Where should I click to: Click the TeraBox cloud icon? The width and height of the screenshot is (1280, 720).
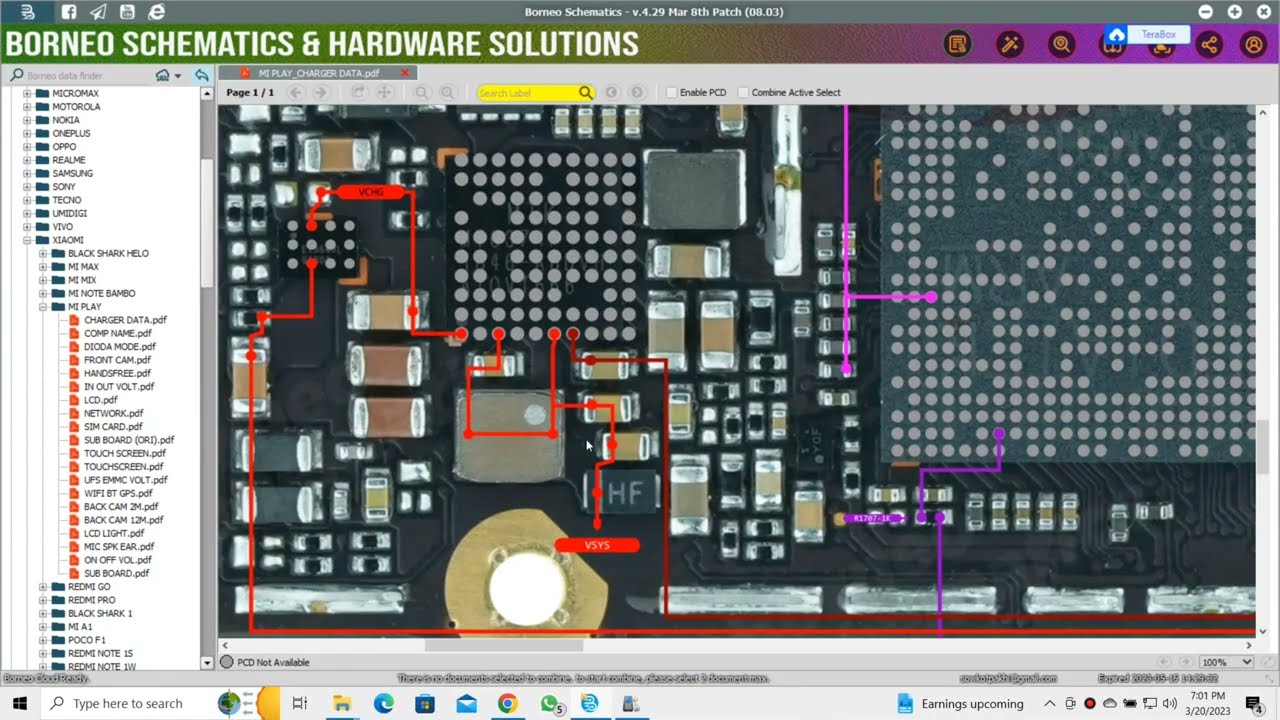tap(1117, 35)
